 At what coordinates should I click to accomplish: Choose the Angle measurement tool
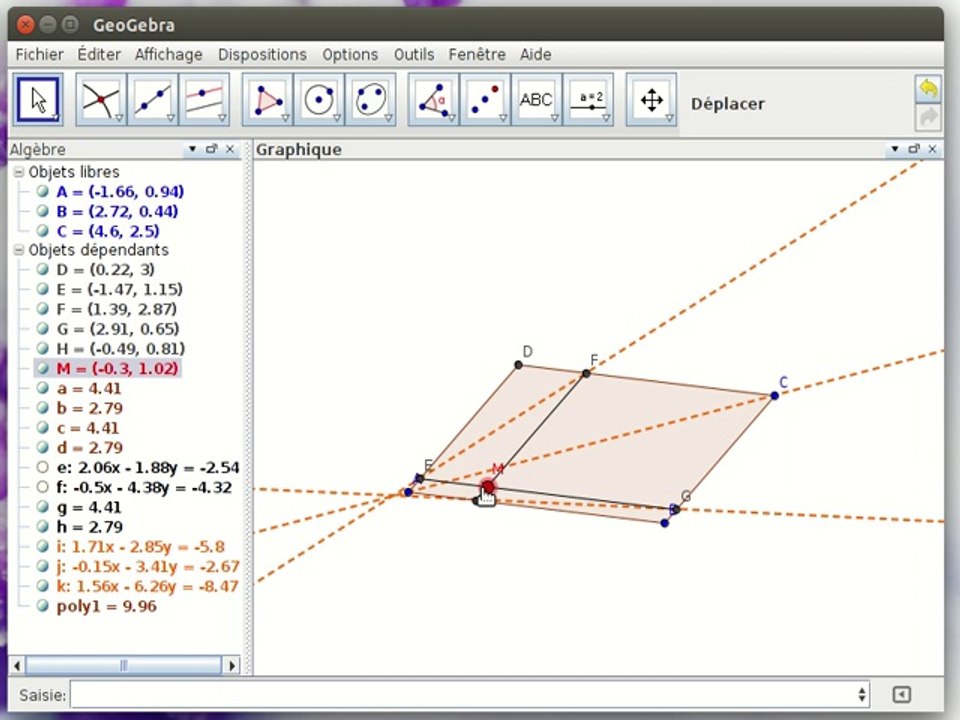[433, 100]
